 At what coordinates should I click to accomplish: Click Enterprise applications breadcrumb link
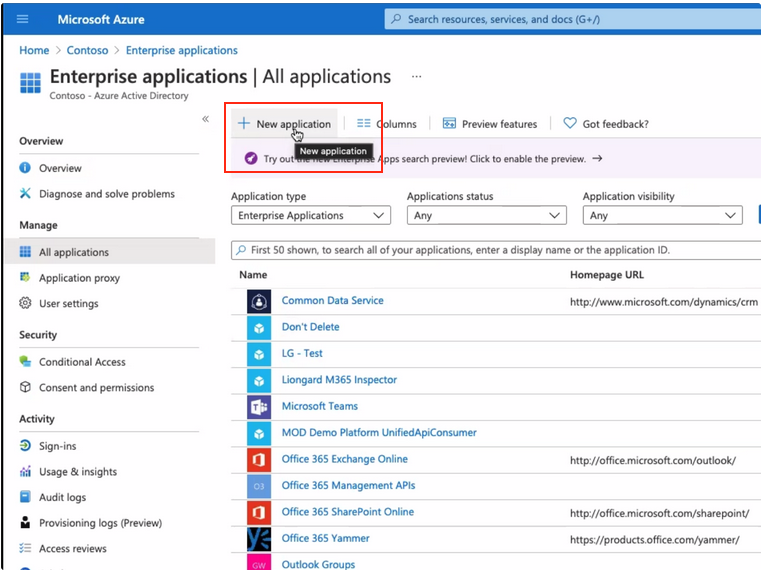[x=182, y=50]
